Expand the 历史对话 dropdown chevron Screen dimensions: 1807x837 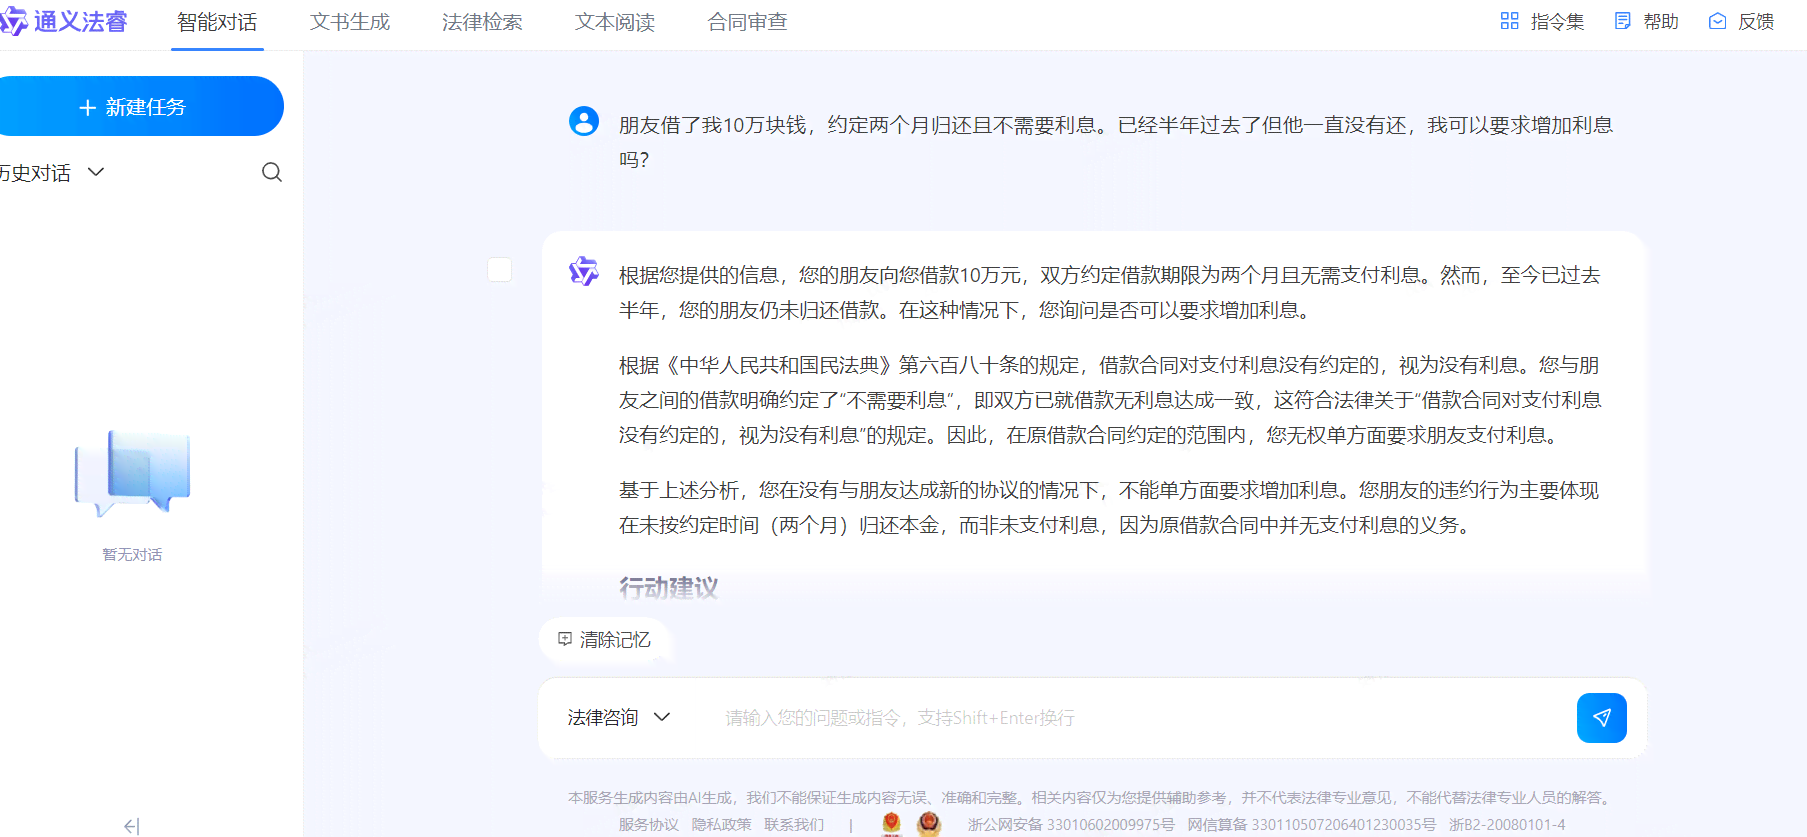96,172
